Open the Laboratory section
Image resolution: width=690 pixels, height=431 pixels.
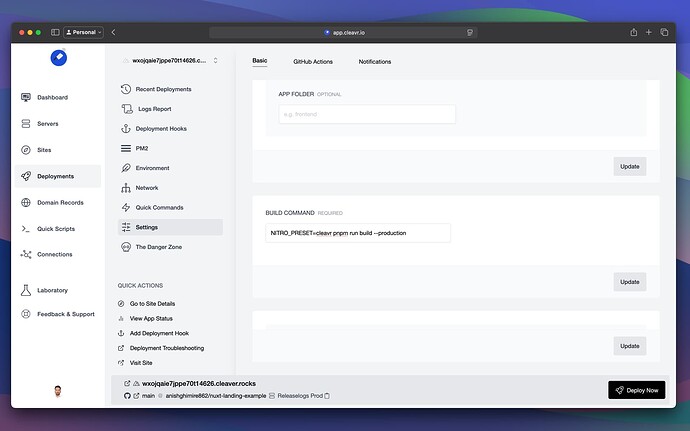(x=53, y=290)
